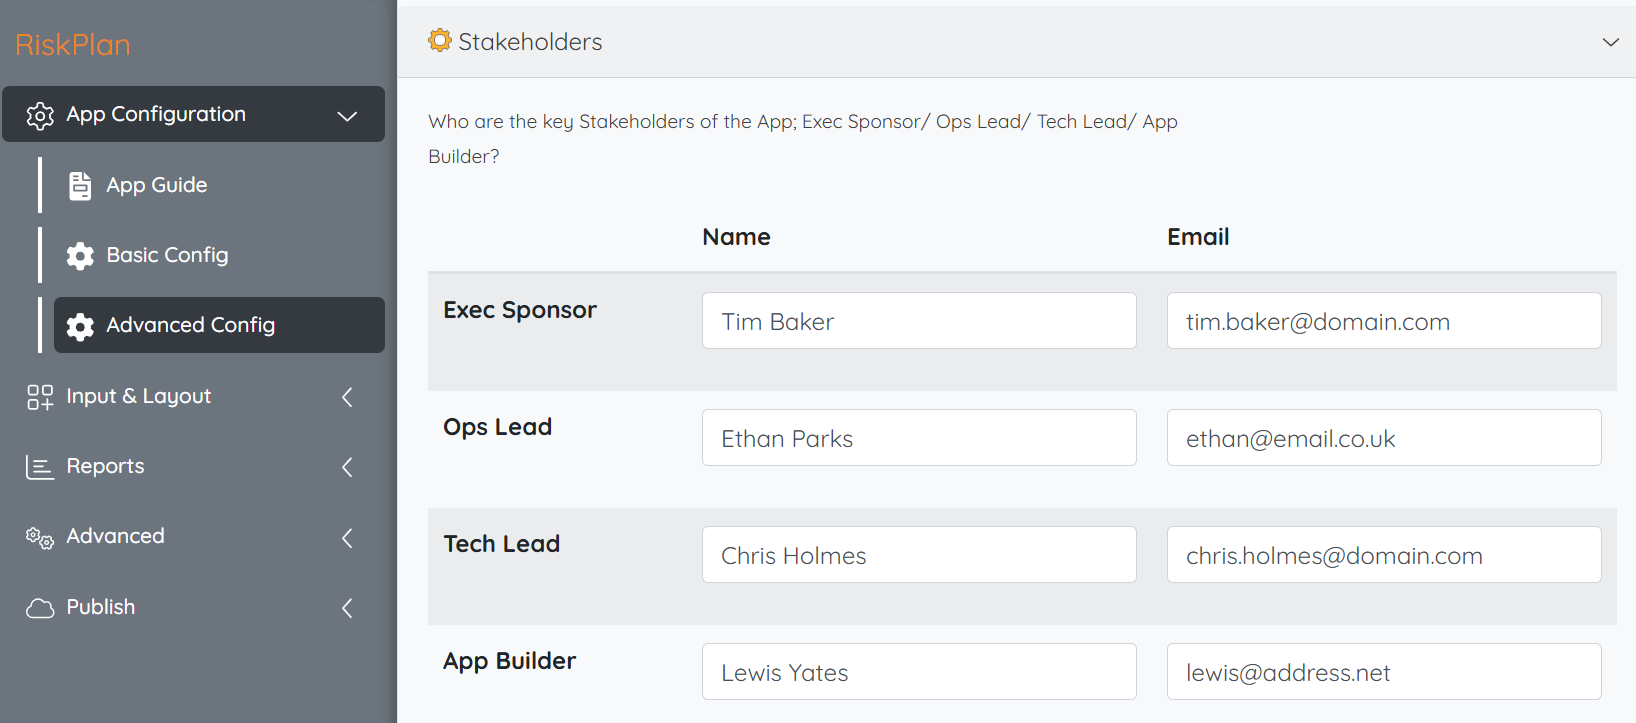Collapse the Stakeholders panel chevron
Screen dimensions: 1636x723
click(1610, 42)
